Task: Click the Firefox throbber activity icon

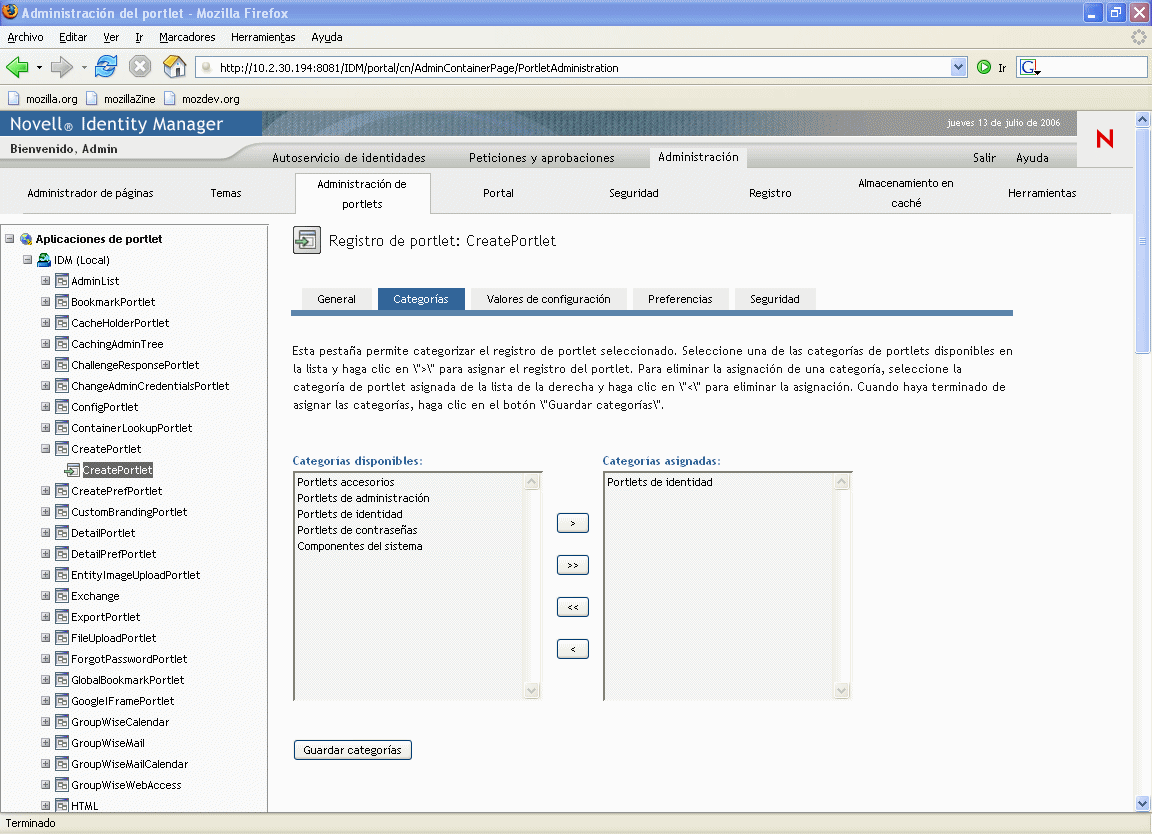Action: [x=1139, y=37]
